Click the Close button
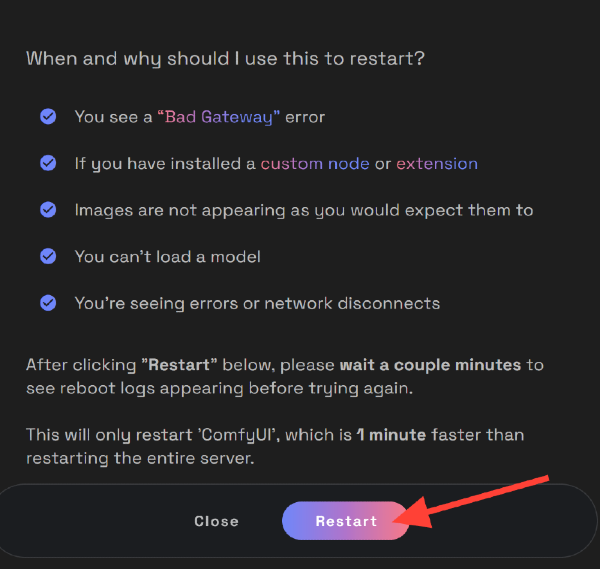 tap(217, 521)
